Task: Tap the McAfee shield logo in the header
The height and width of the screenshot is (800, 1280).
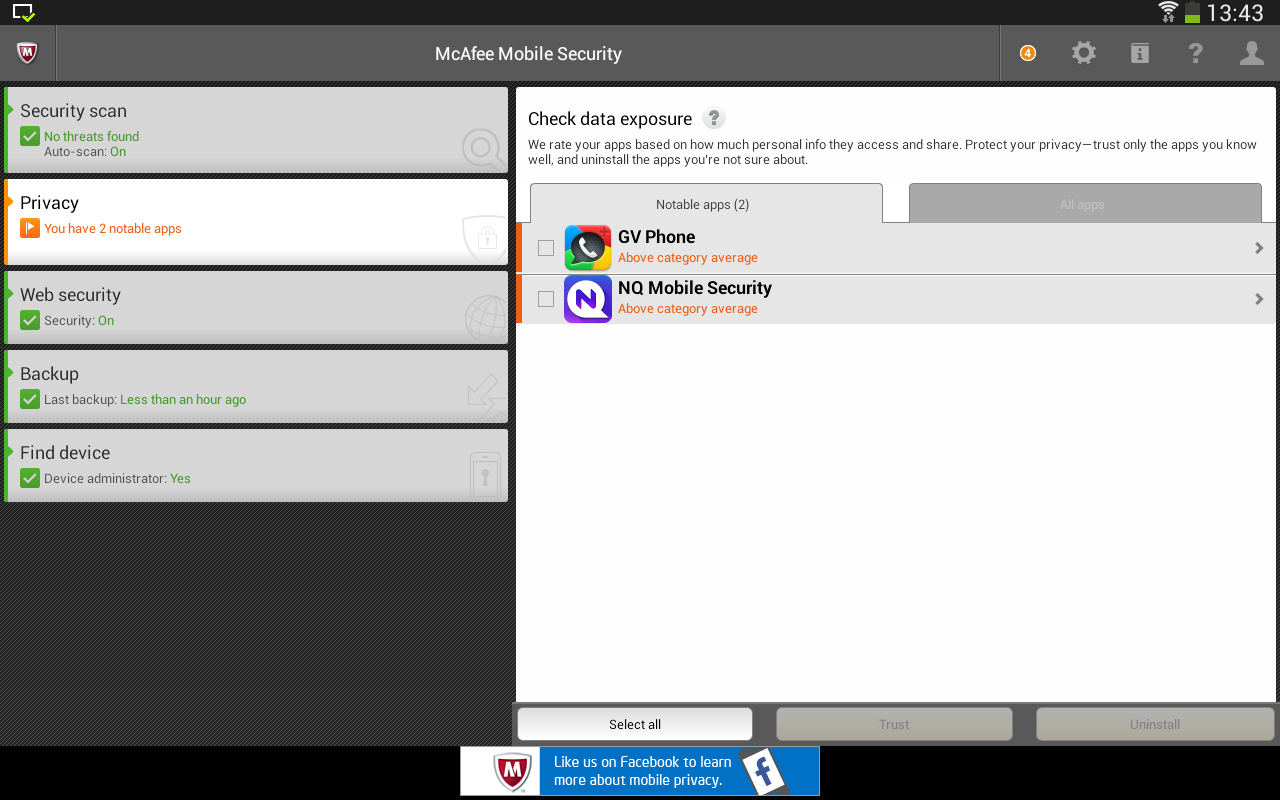Action: 28,53
